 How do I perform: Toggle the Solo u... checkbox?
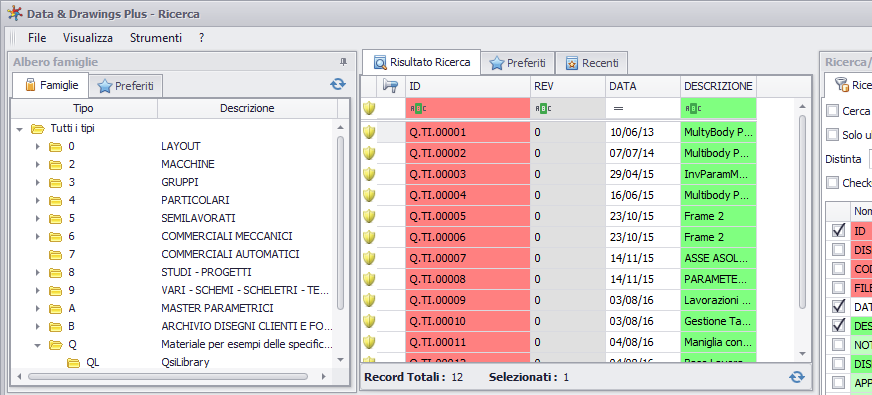832,135
